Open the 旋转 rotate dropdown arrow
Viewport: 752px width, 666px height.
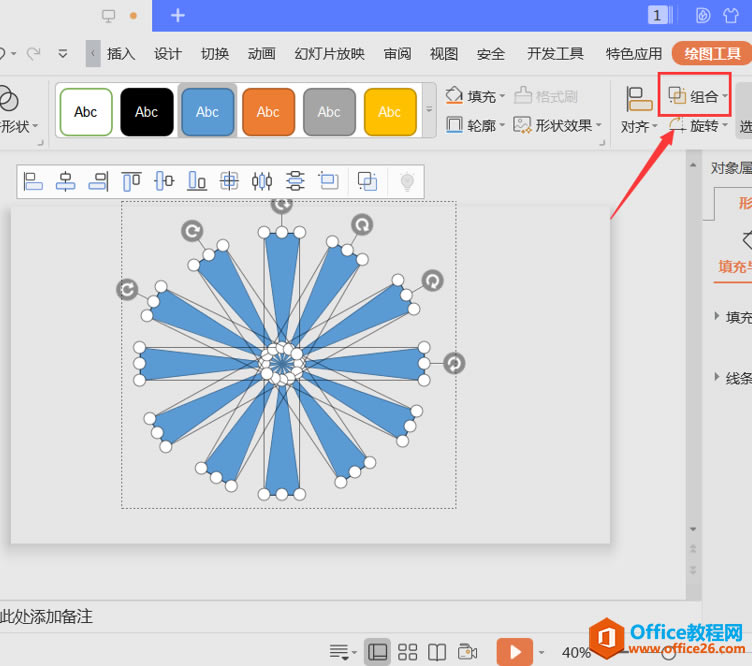(x=725, y=126)
